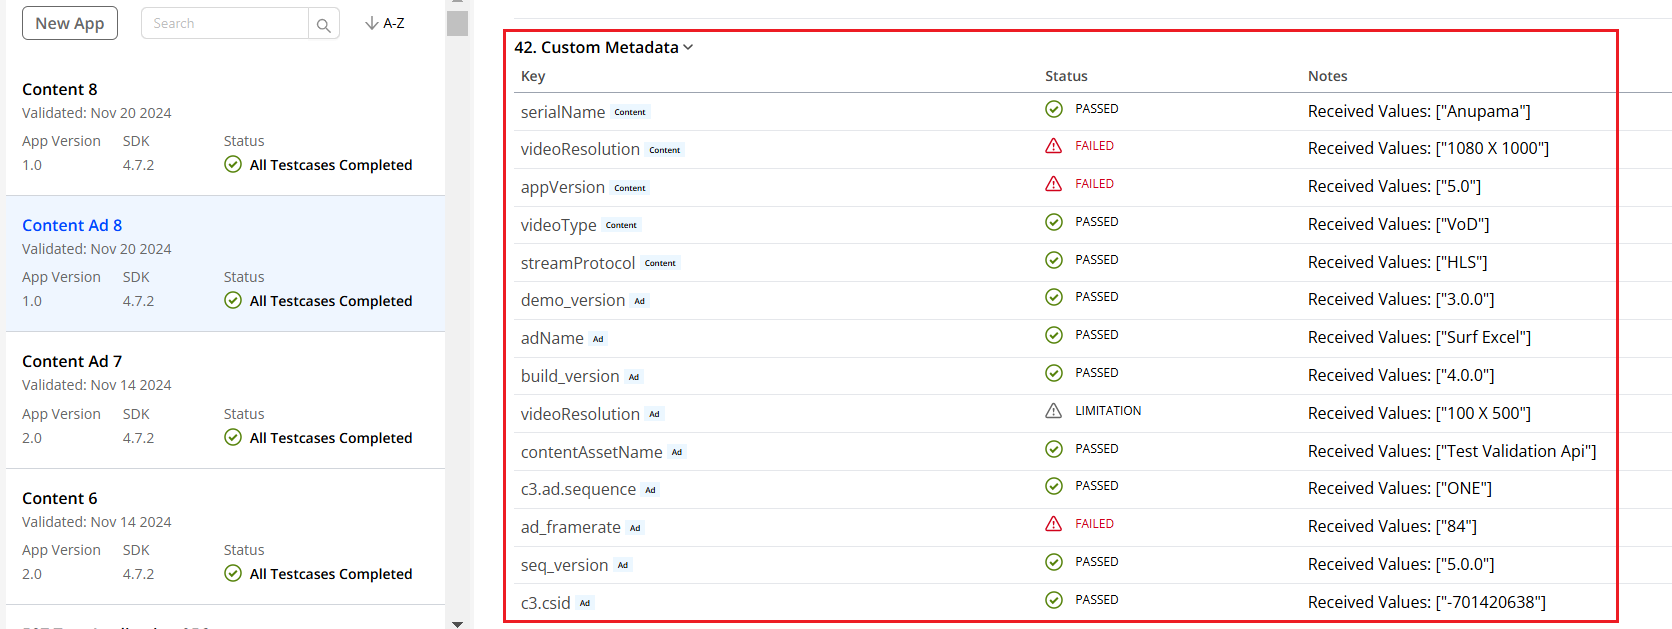Viewport: 1672px width, 629px height.
Task: Click the A-Z sort arrow icon
Action: 372,23
